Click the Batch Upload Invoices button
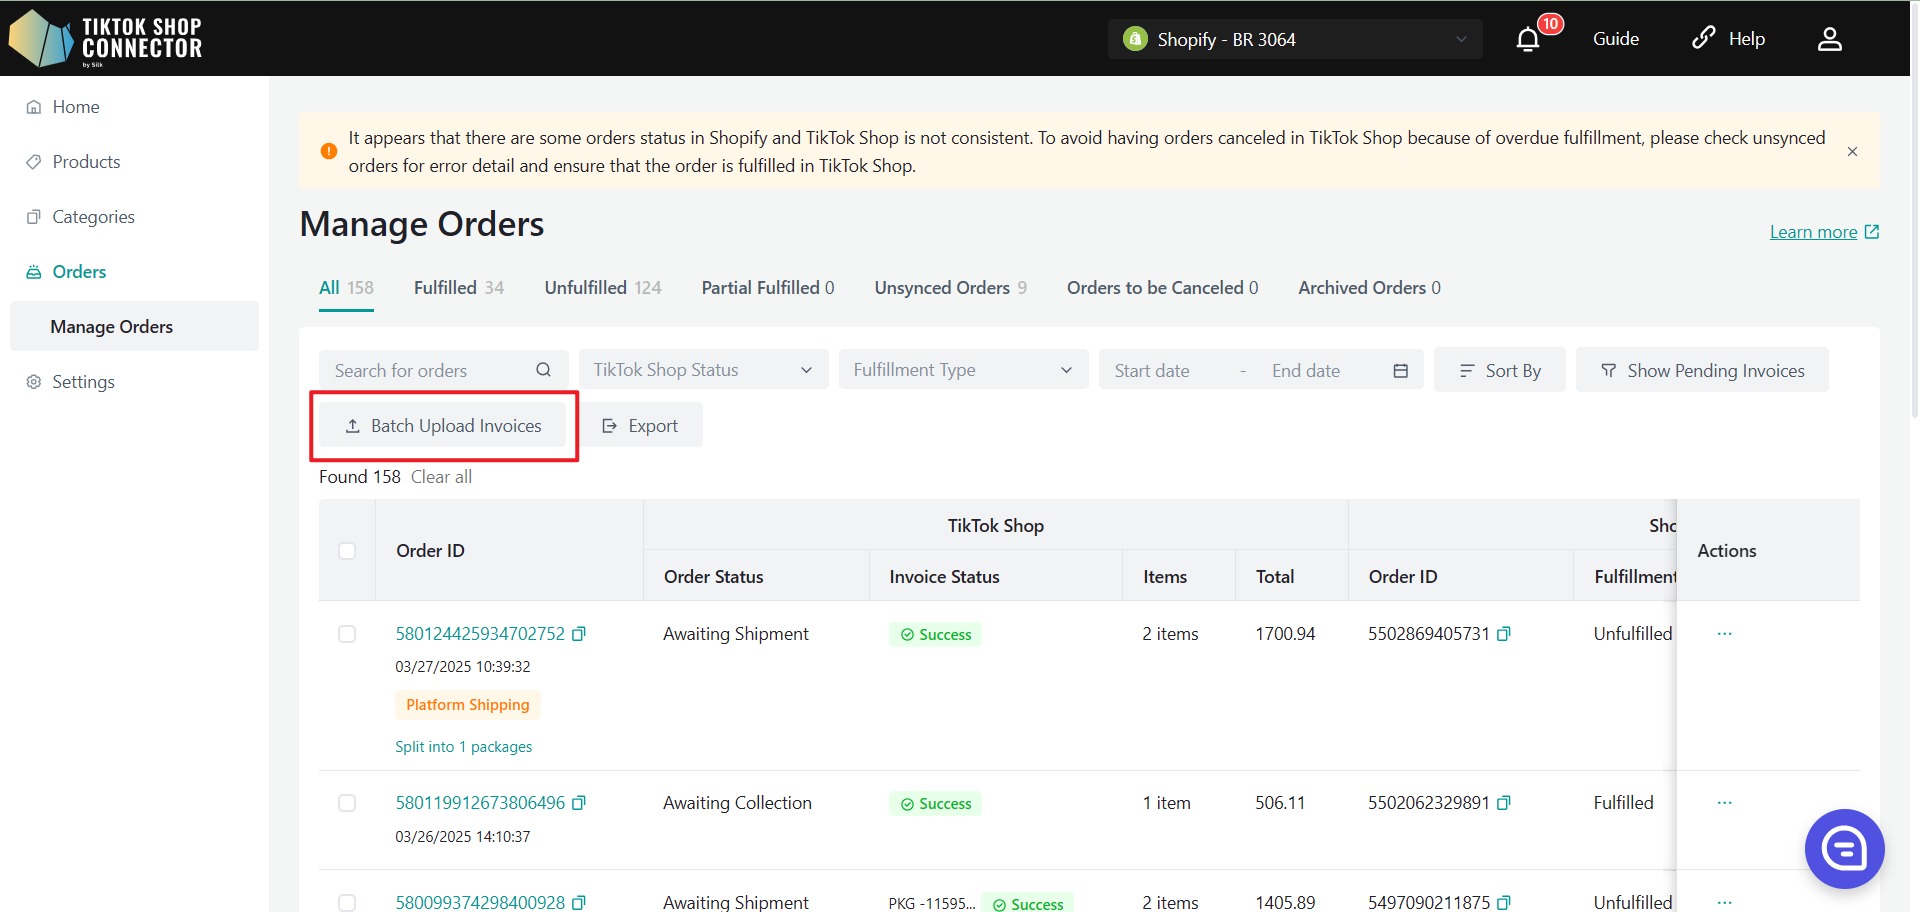The image size is (1920, 912). tap(443, 426)
